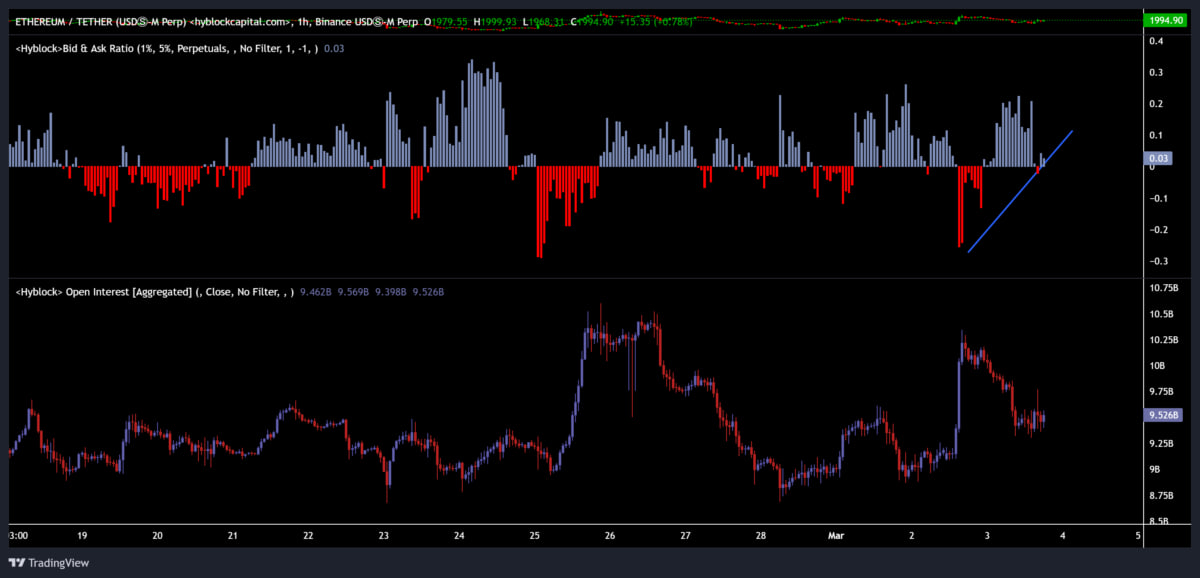
Task: Select the blue trend line drawing
Action: tap(1020, 191)
